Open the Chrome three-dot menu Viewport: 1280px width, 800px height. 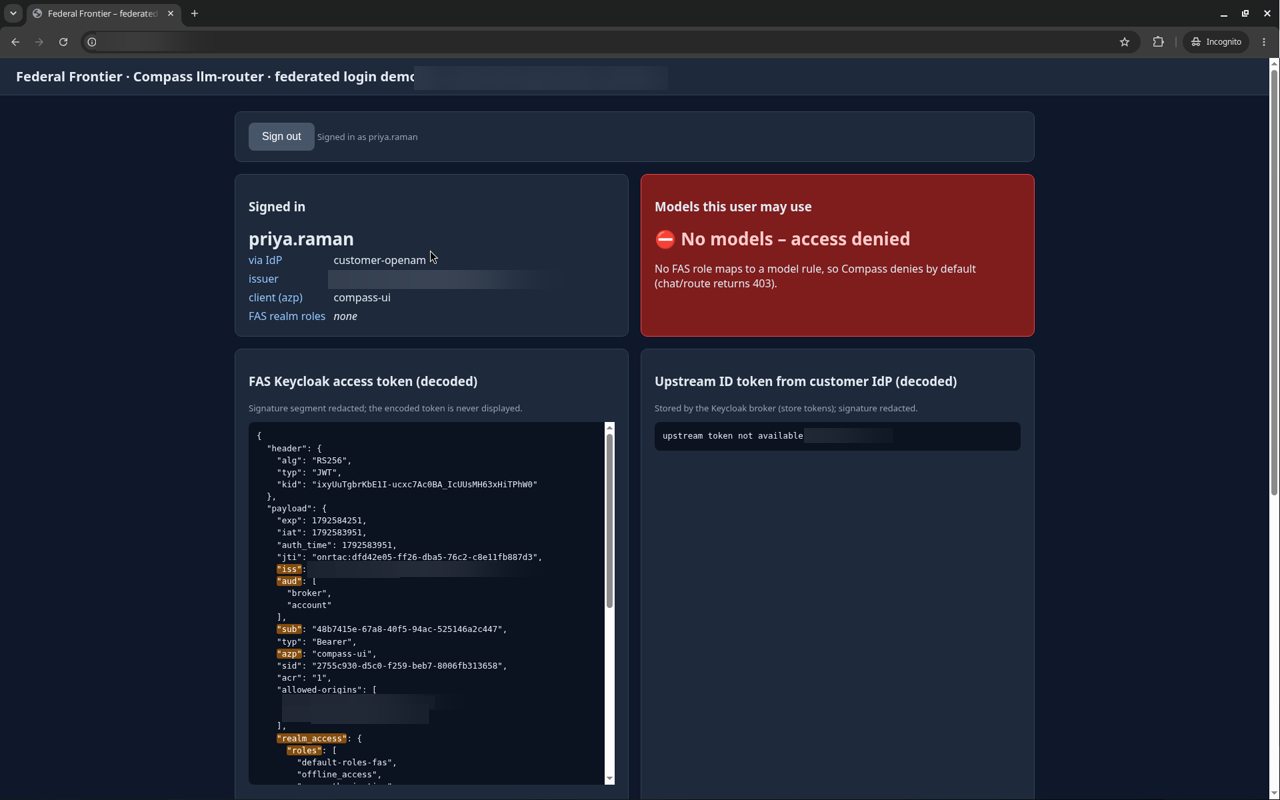tap(1264, 42)
